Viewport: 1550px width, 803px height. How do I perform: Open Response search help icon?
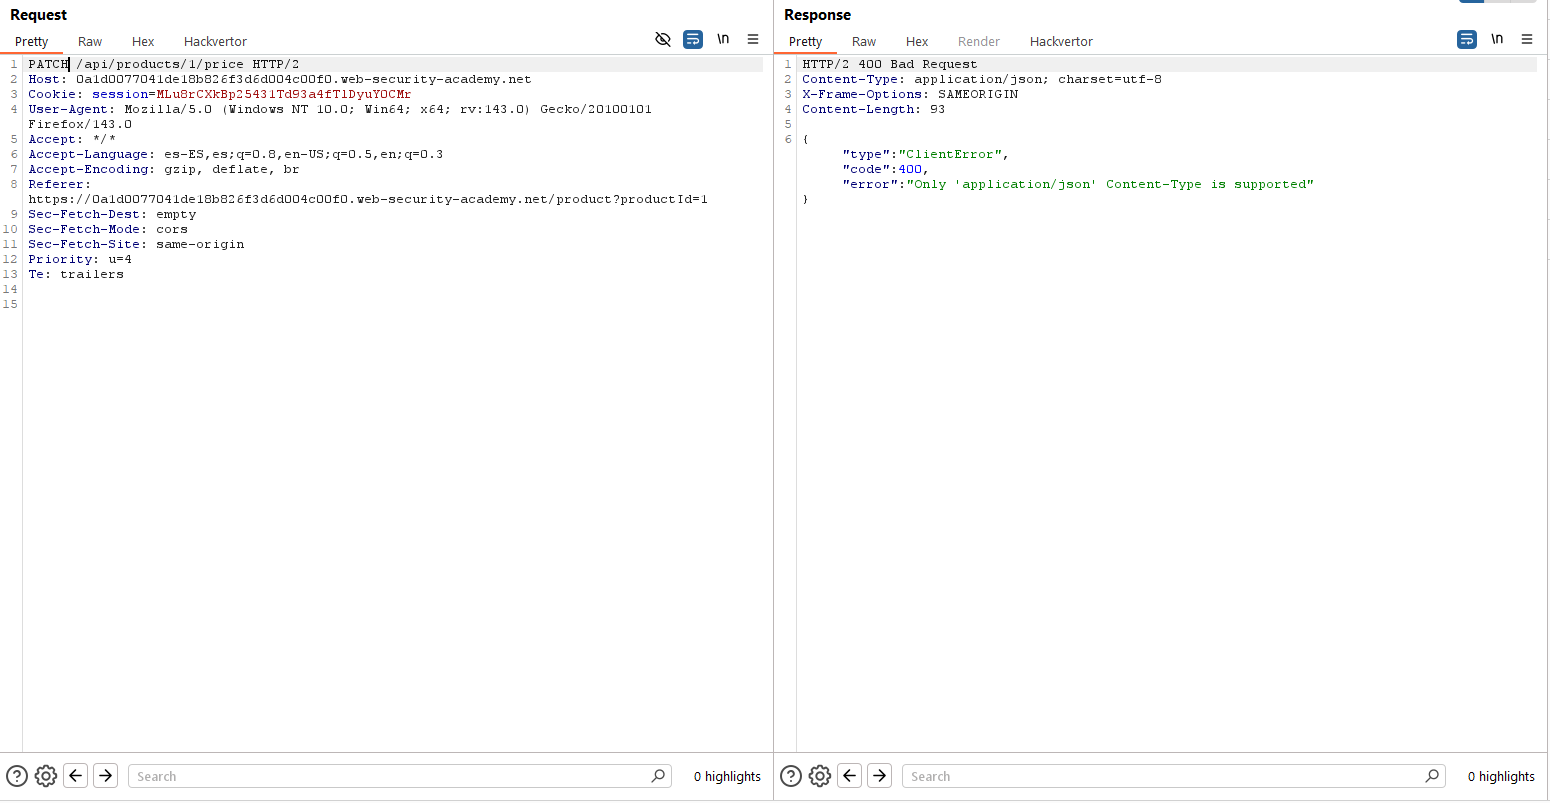[791, 776]
